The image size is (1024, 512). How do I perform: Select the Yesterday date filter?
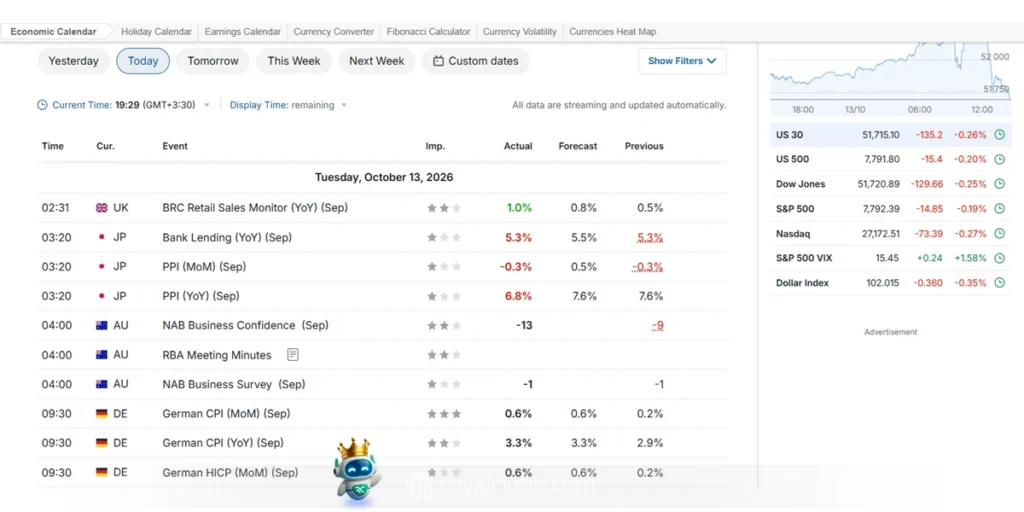tap(73, 61)
